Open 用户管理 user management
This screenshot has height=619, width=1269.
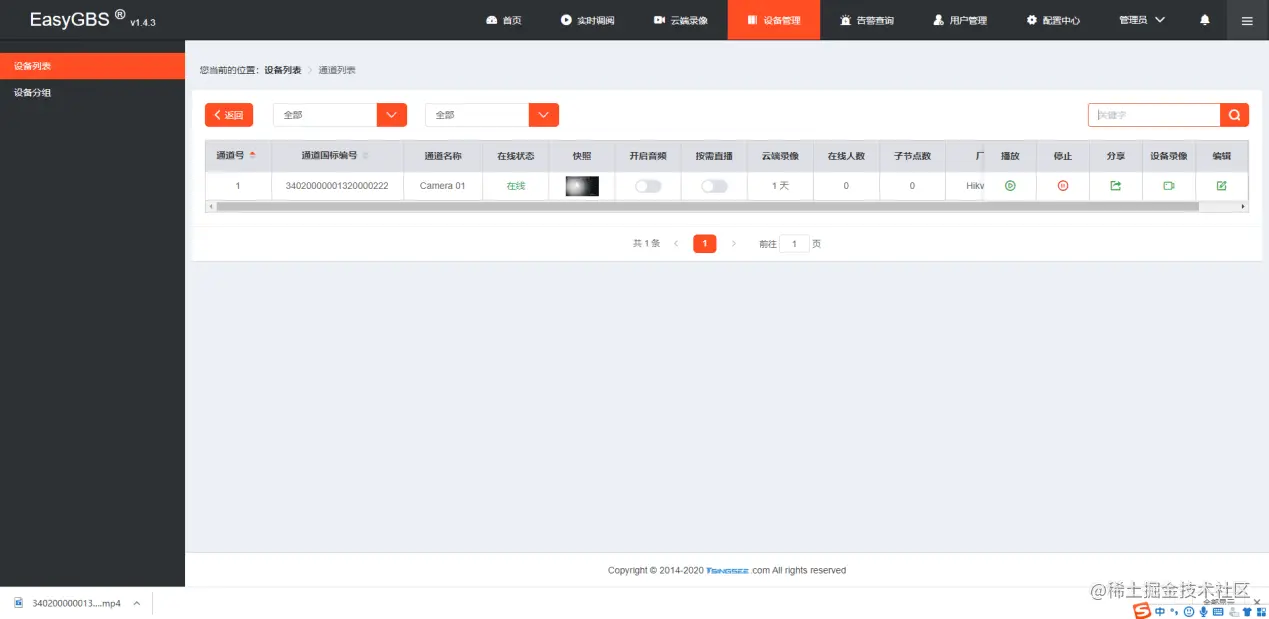pyautogui.click(x=960, y=20)
